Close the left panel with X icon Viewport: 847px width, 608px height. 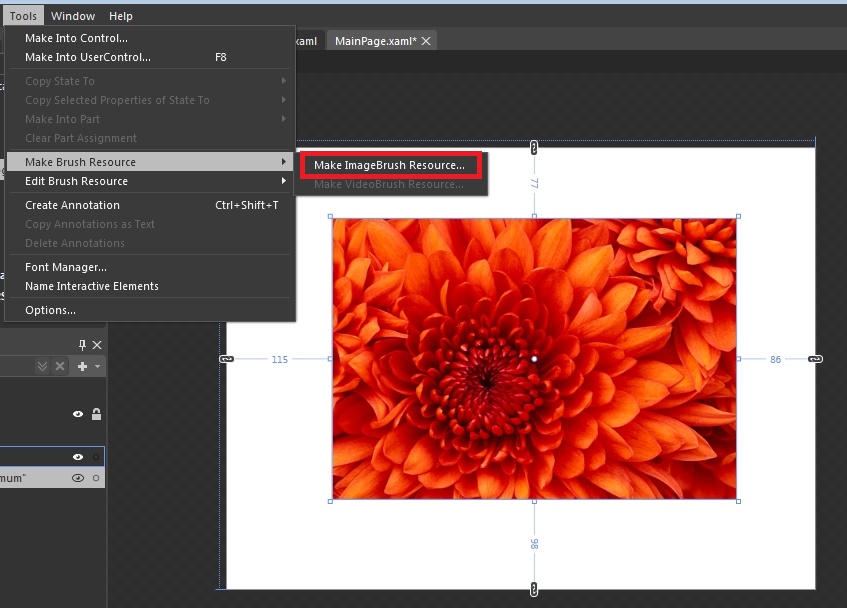pos(97,345)
